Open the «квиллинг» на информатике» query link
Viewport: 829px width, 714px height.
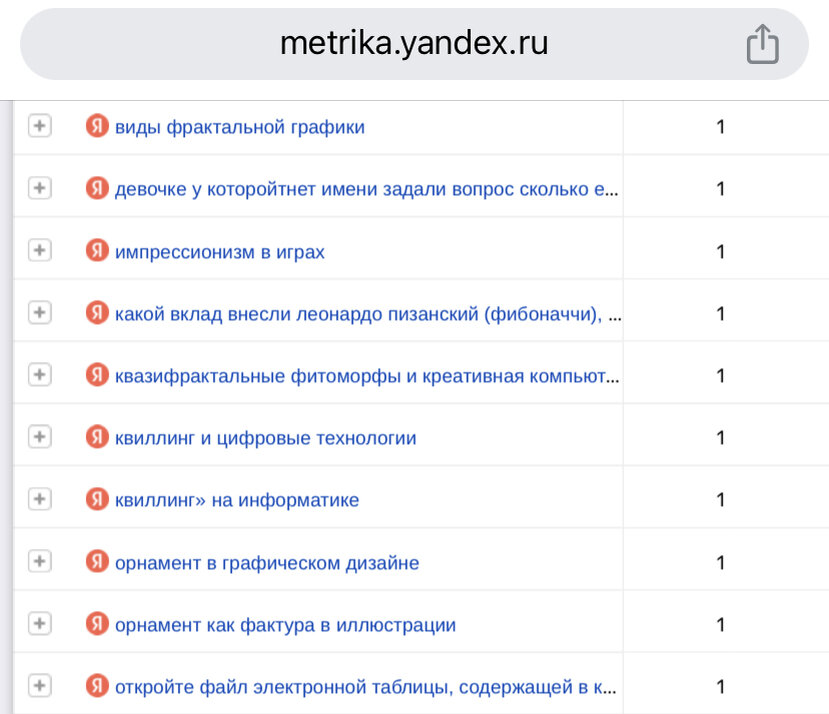pos(237,500)
